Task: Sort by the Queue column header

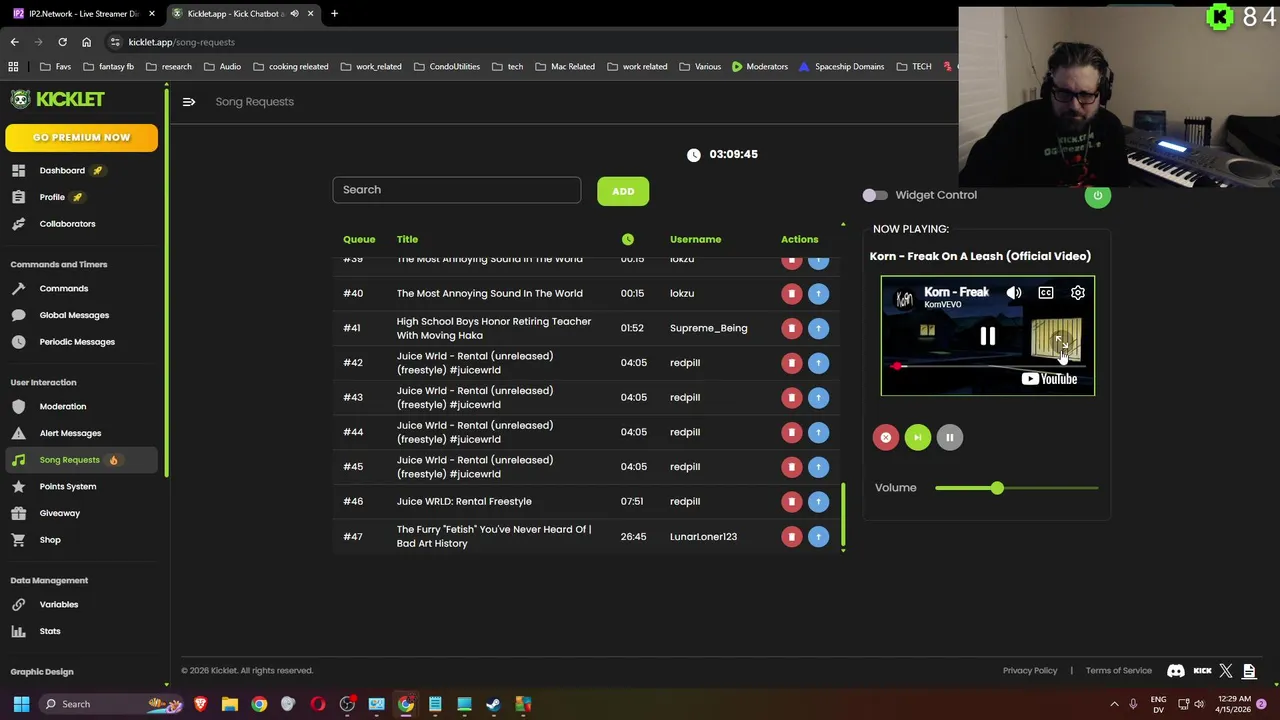Action: [x=359, y=239]
